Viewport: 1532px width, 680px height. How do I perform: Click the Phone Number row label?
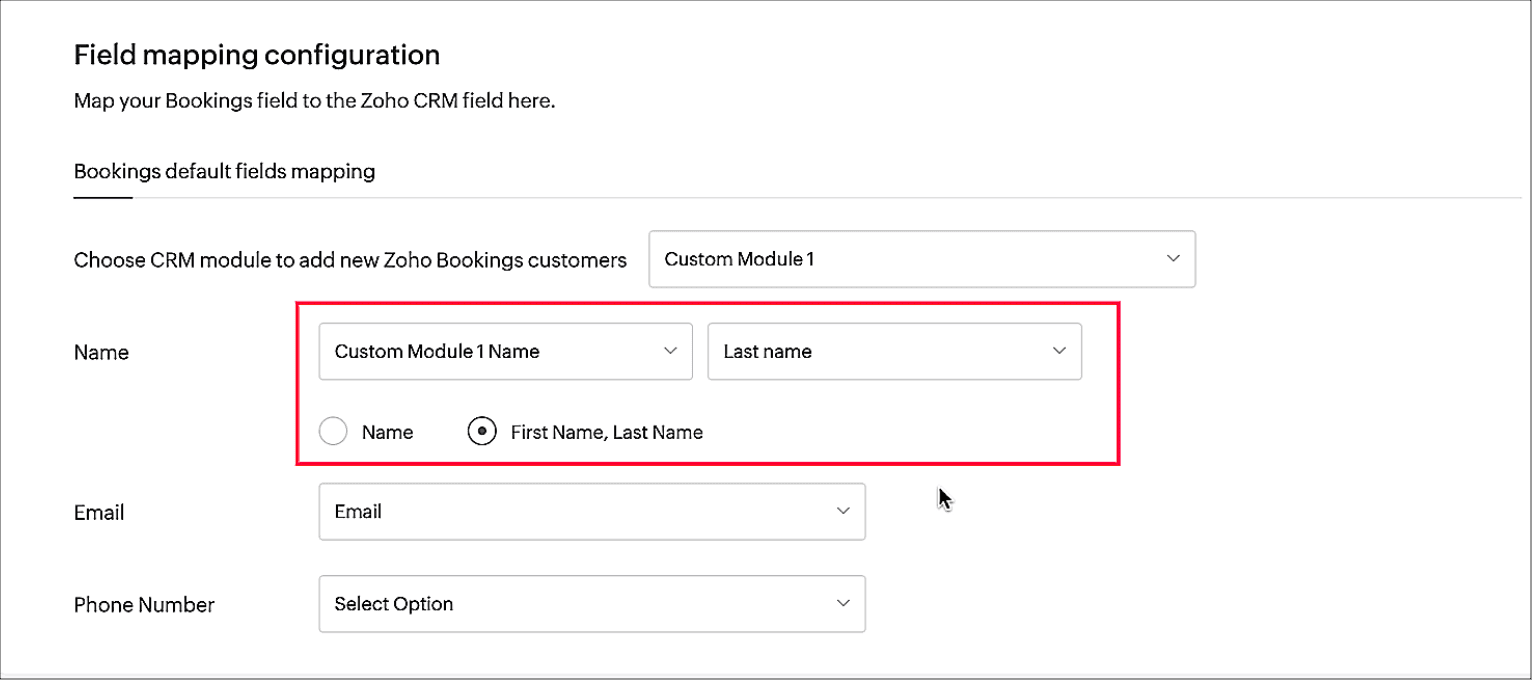click(144, 605)
